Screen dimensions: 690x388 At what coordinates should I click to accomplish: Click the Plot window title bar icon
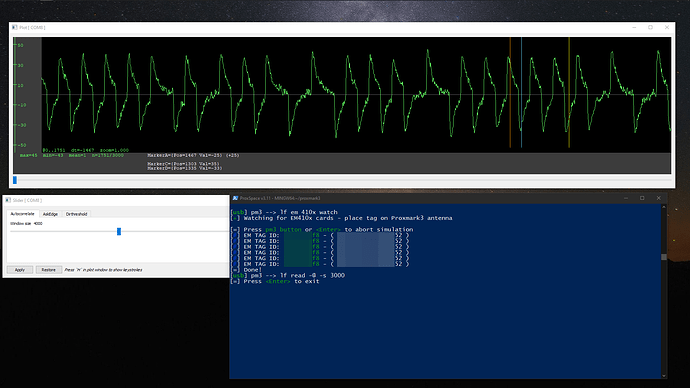15,27
